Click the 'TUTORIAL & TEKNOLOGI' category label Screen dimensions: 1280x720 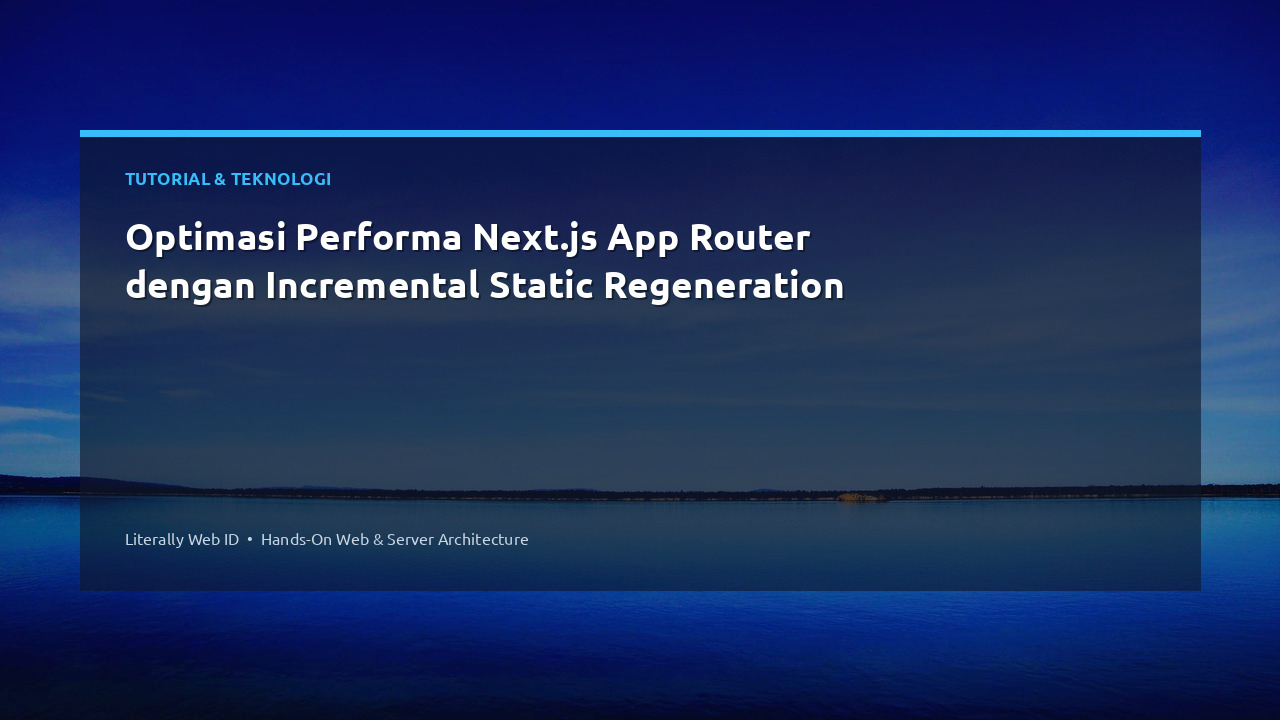pyautogui.click(x=228, y=179)
